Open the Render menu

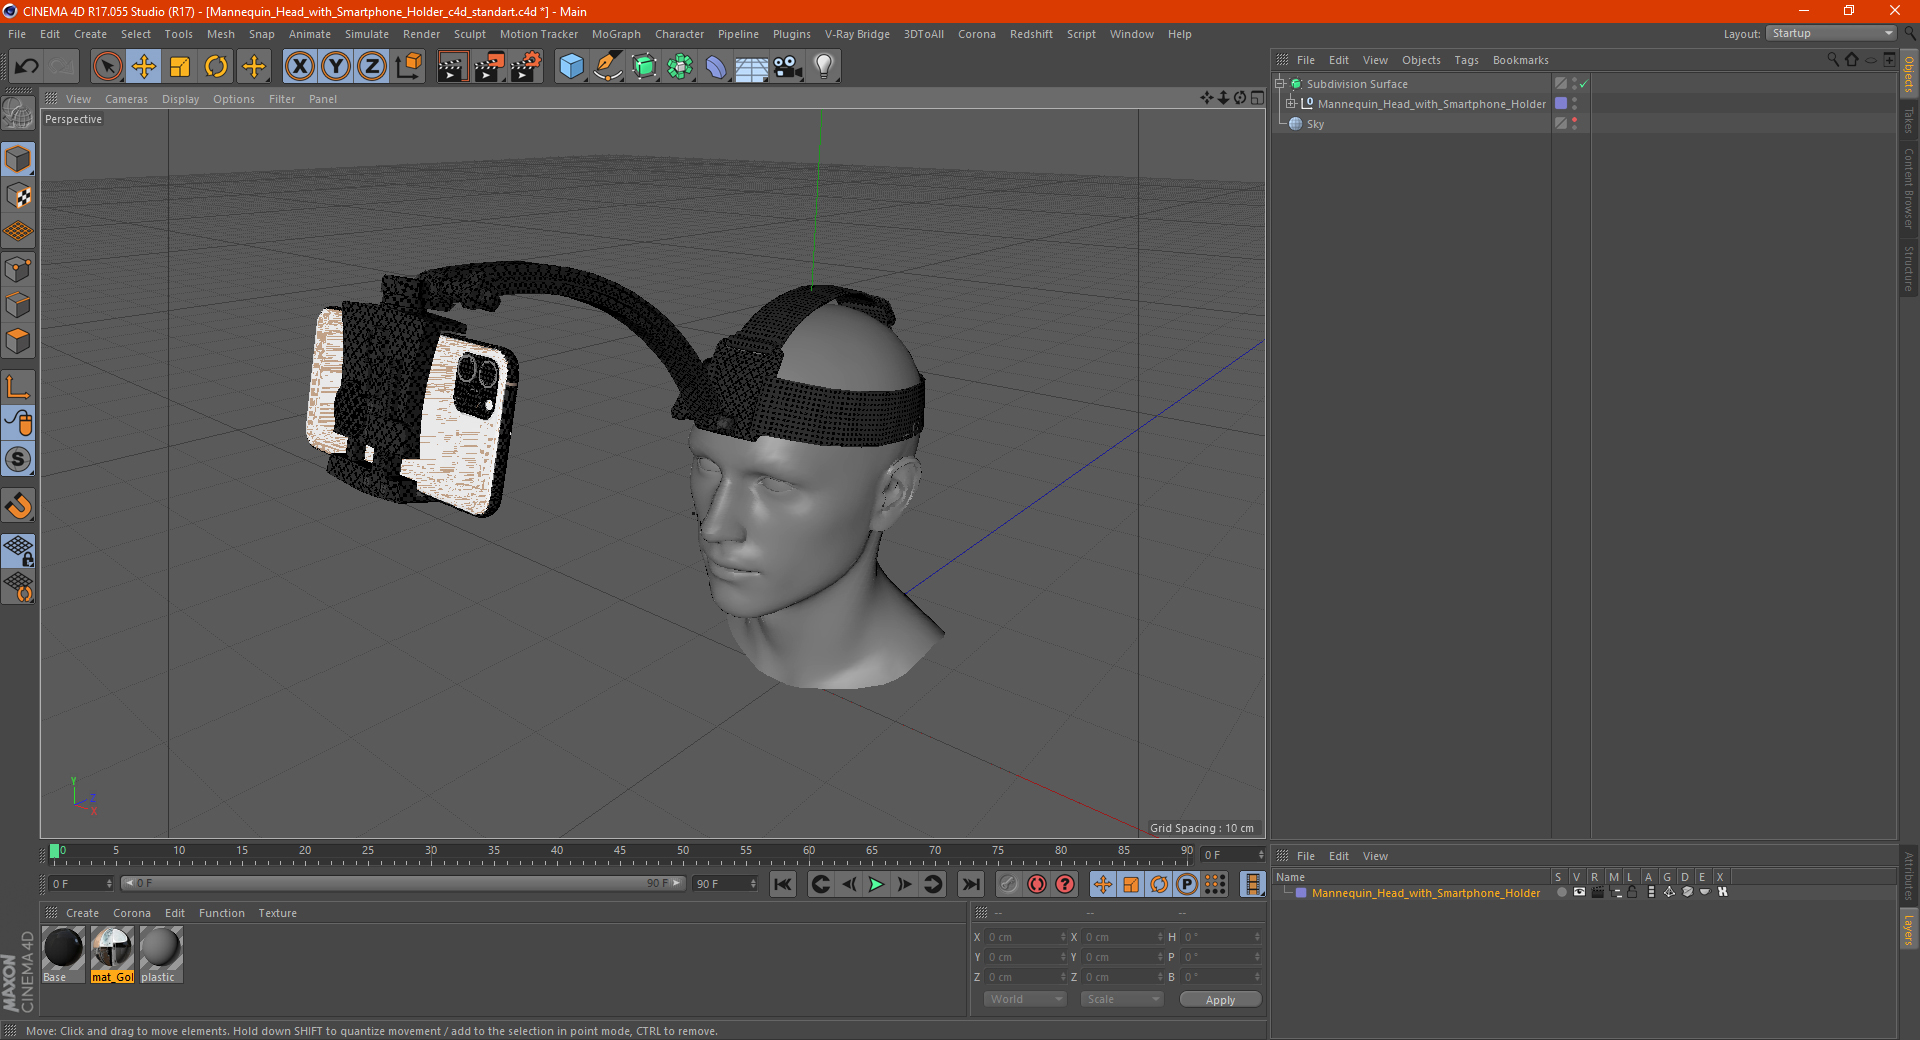coord(421,34)
